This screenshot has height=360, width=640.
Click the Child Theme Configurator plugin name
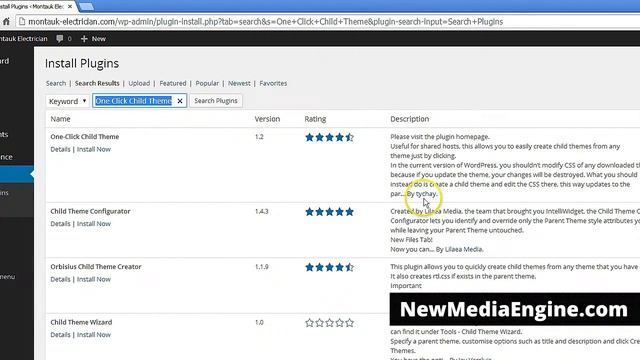point(90,211)
